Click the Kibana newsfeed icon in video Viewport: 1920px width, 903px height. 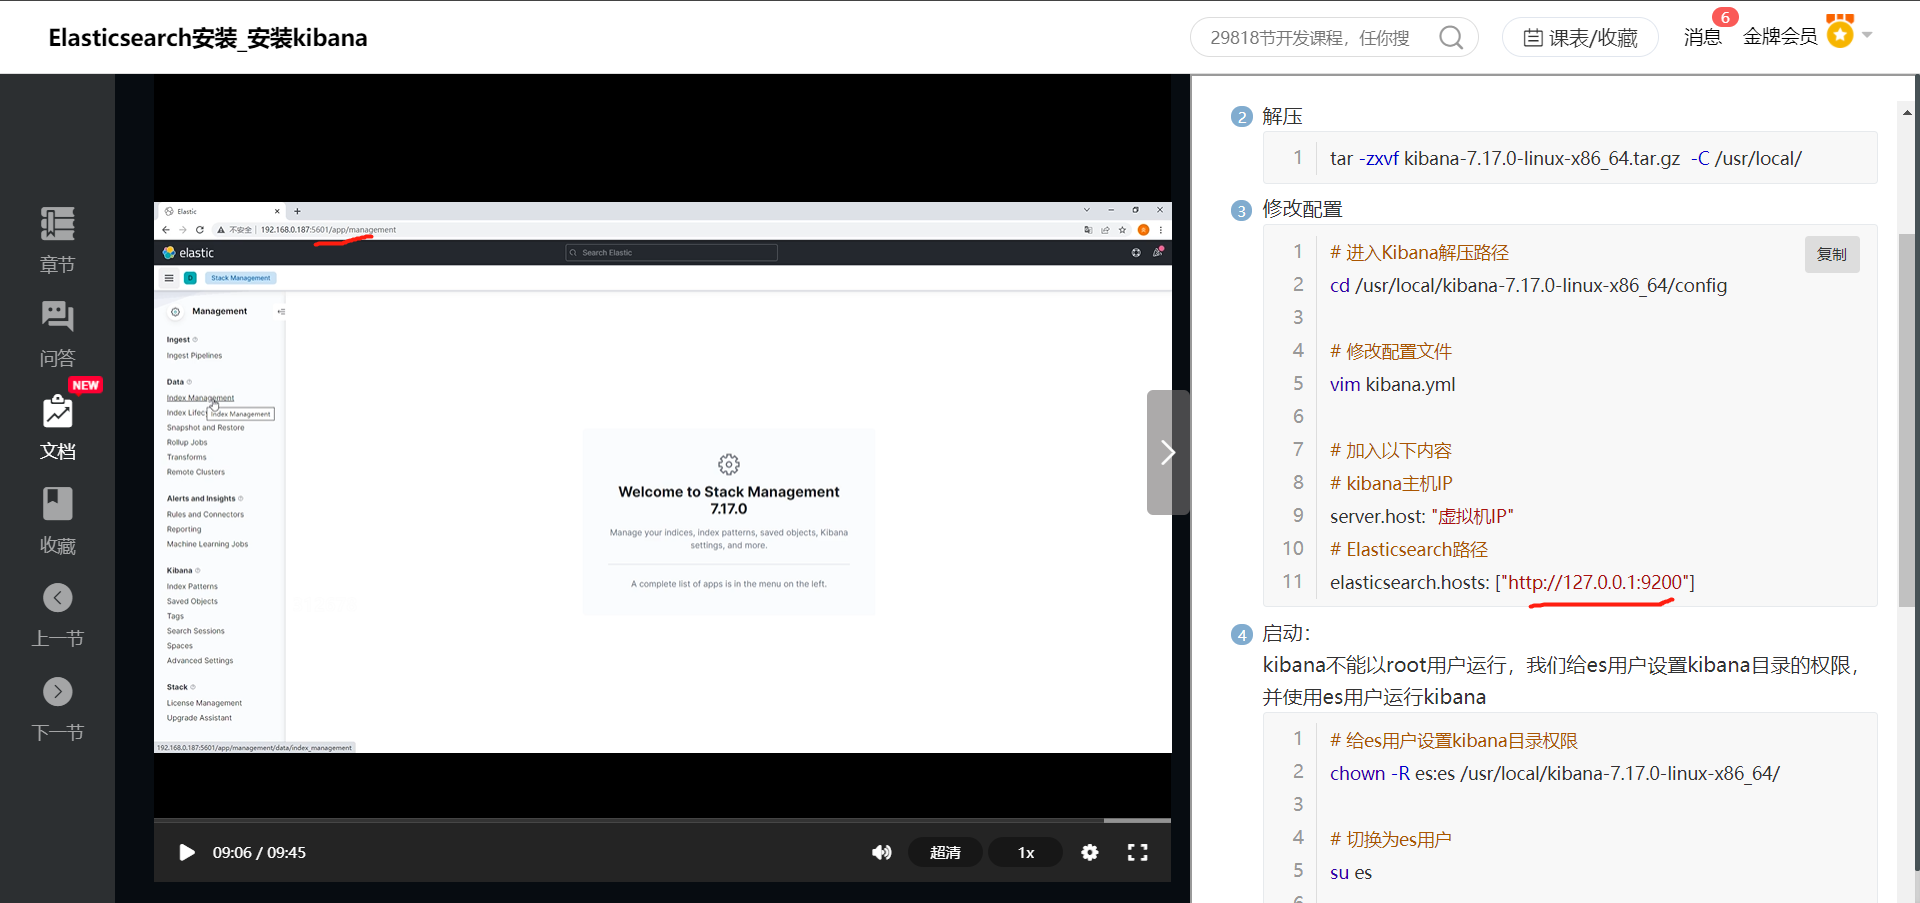[1158, 252]
